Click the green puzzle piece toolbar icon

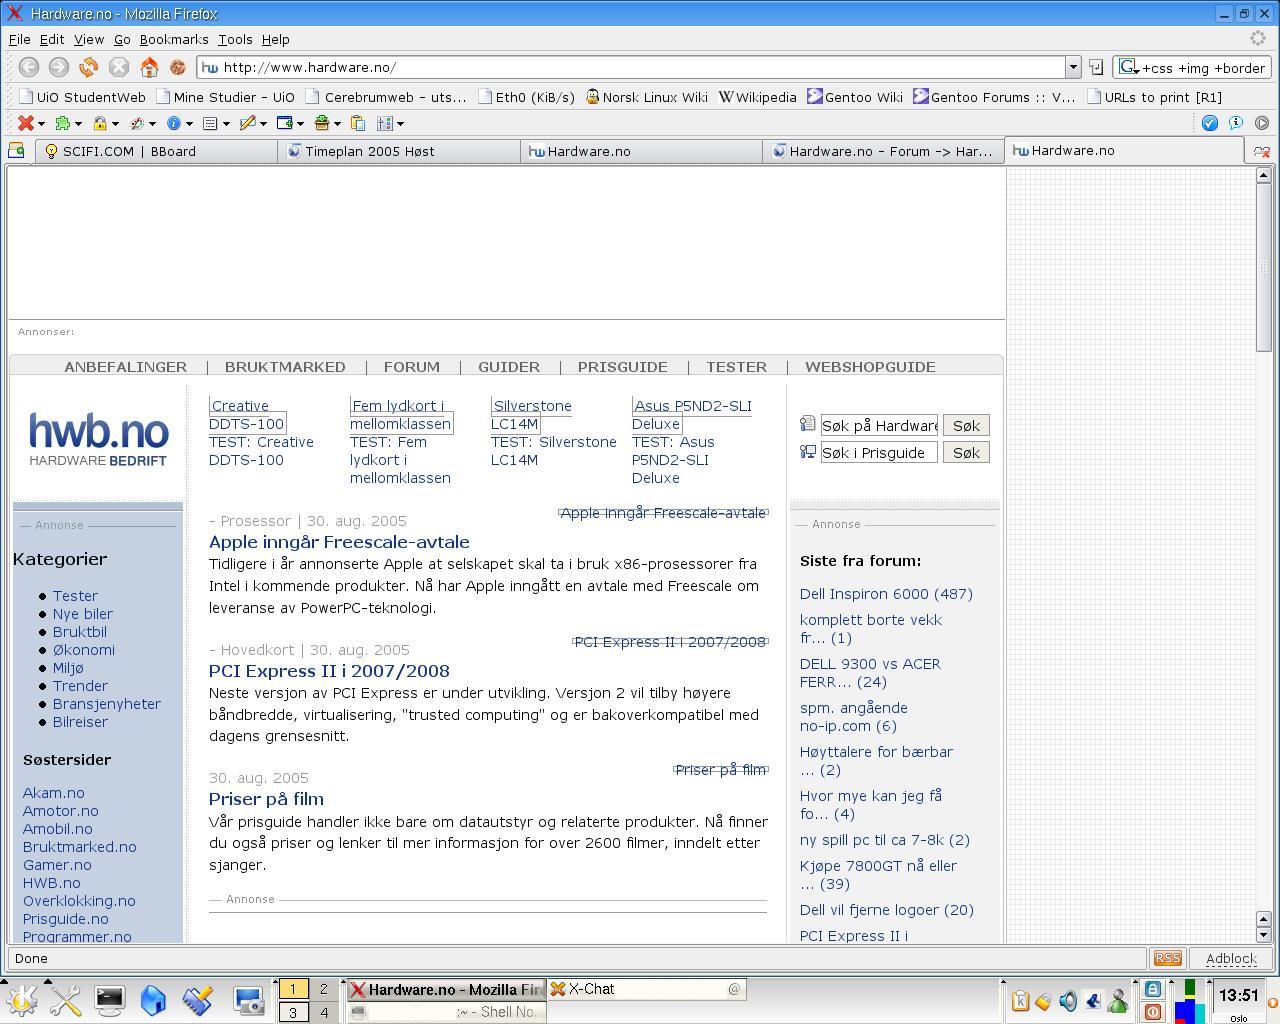coord(63,123)
